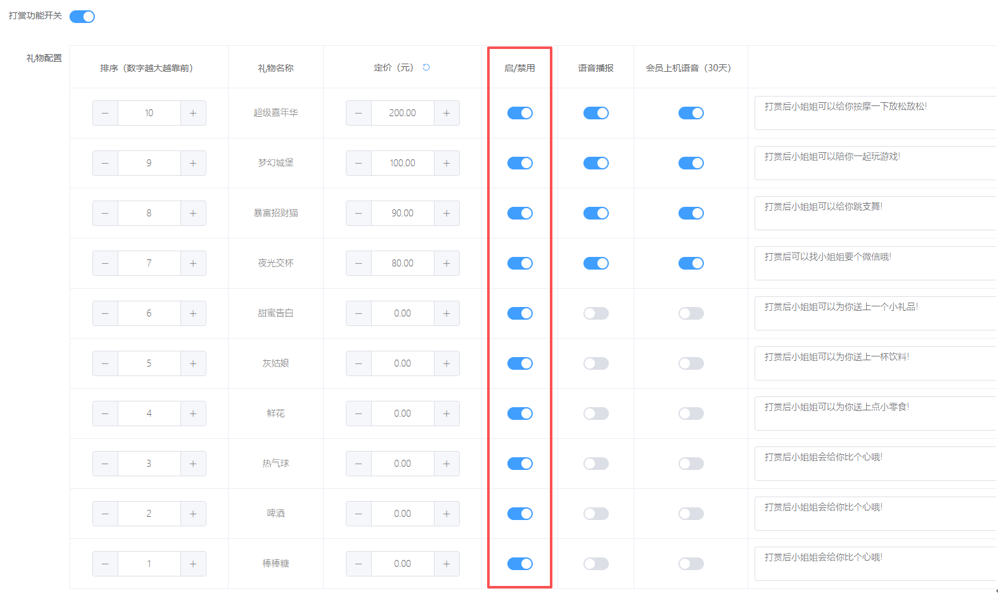Click plus on 啤酒 price

447,513
